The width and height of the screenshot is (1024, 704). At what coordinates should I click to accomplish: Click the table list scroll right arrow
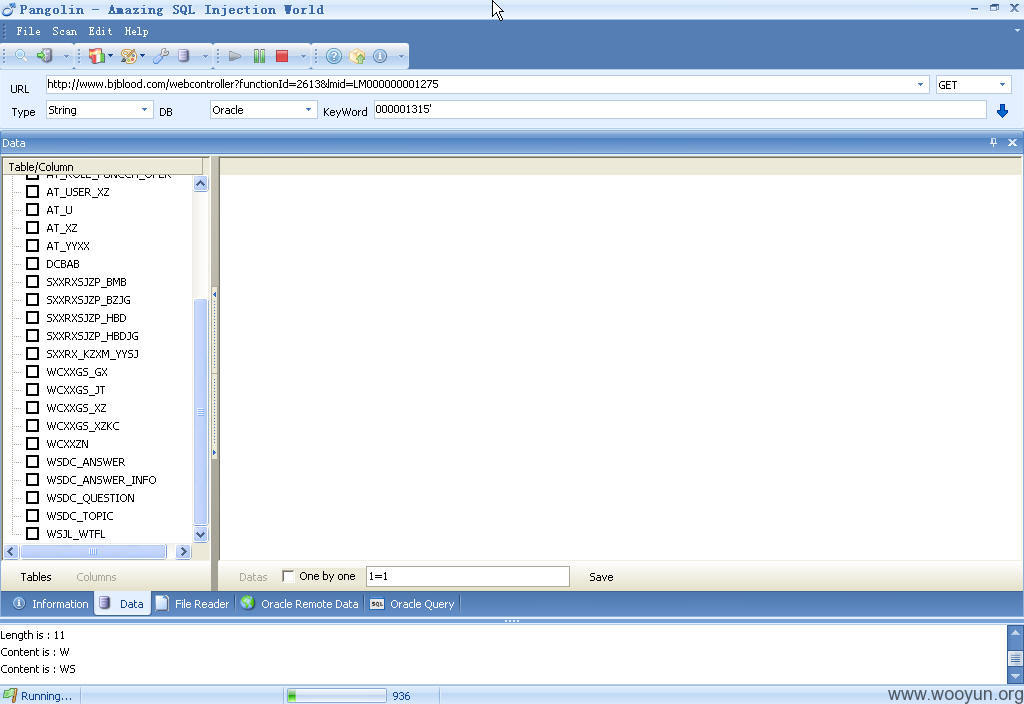(x=184, y=552)
